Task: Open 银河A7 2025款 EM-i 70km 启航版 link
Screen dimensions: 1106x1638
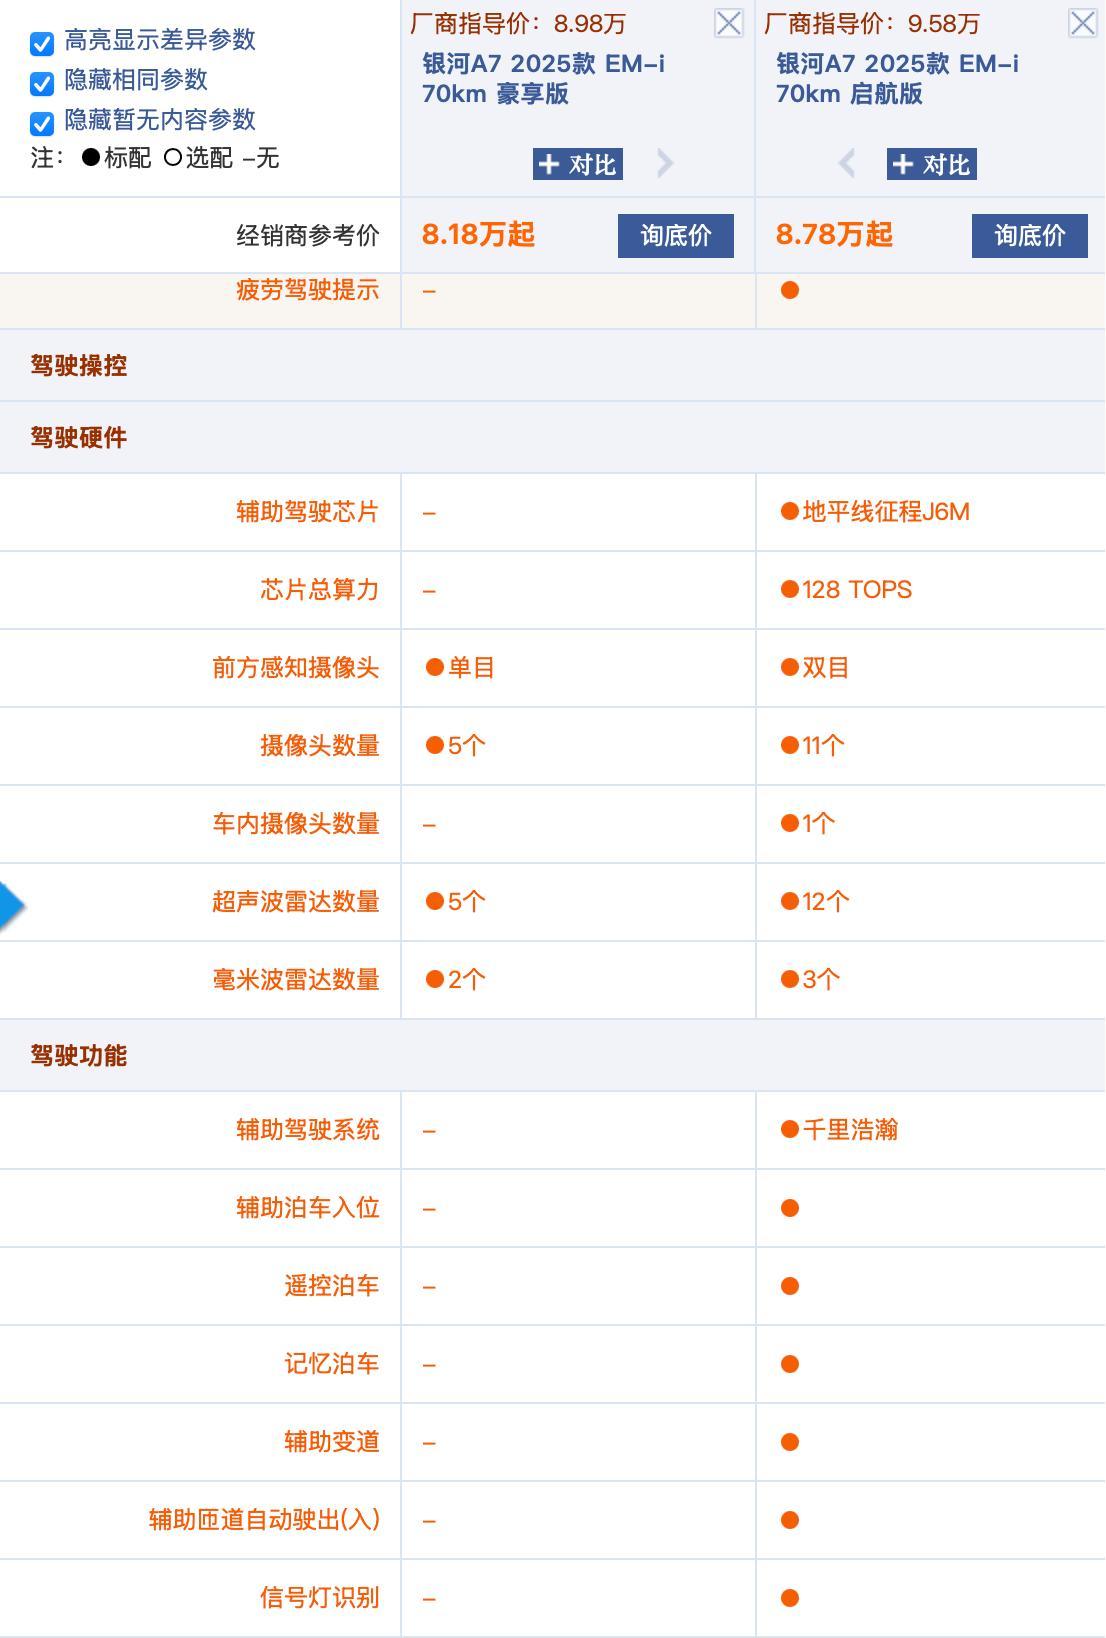Action: [x=897, y=79]
